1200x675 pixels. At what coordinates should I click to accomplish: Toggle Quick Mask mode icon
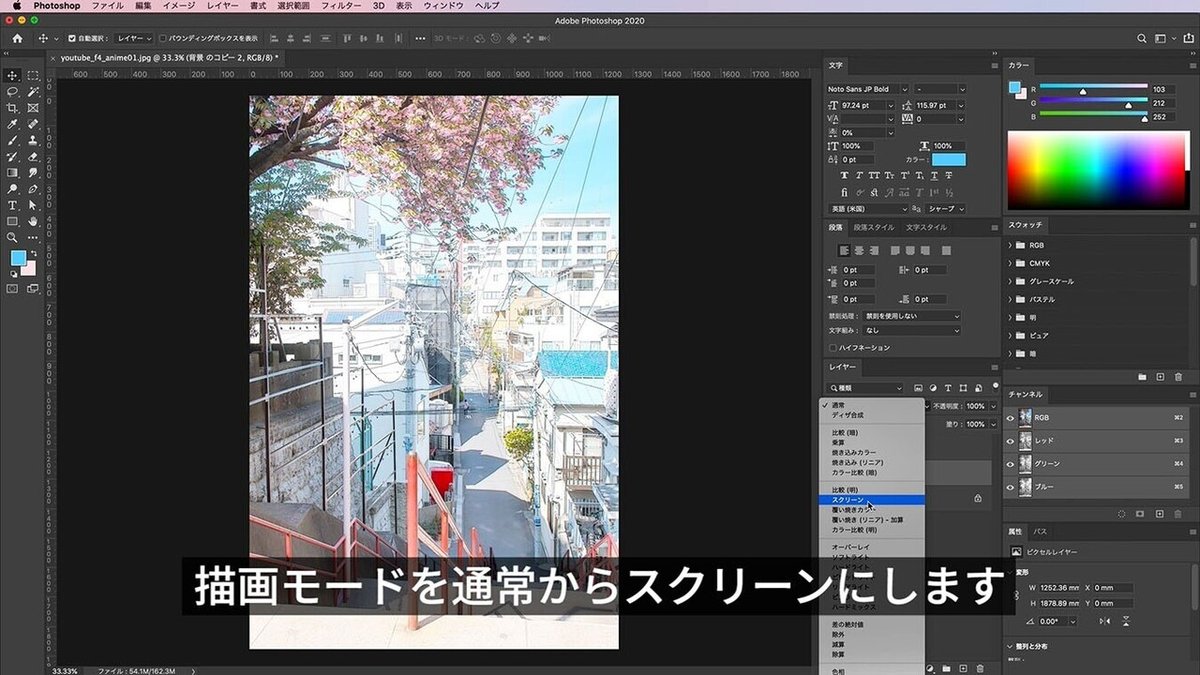tap(12, 288)
